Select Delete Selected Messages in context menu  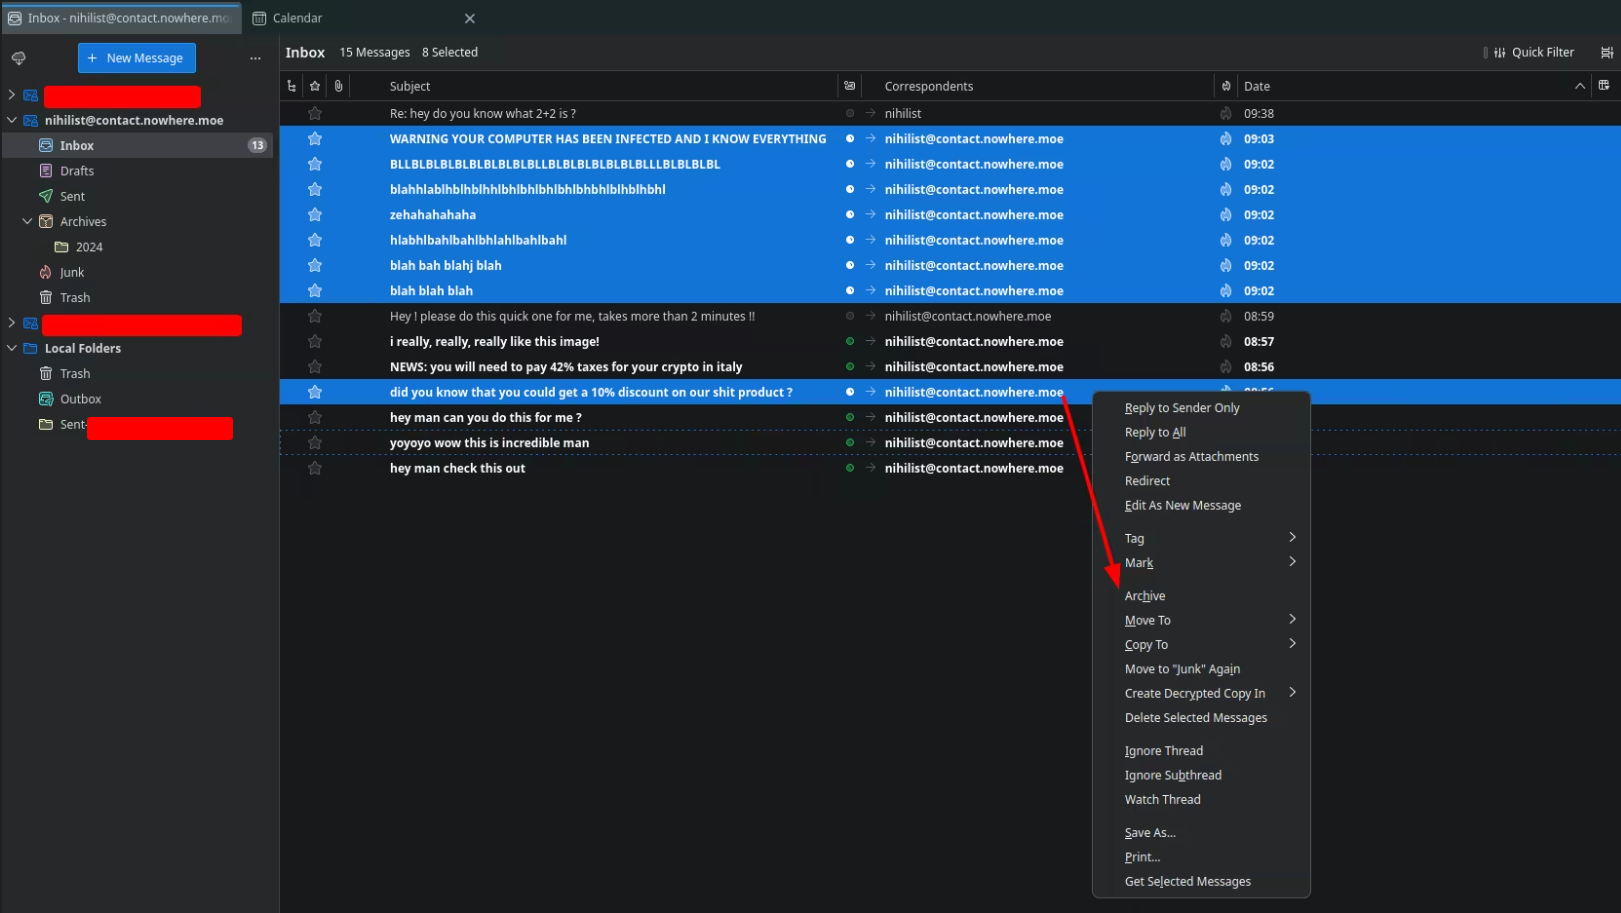pos(1195,718)
